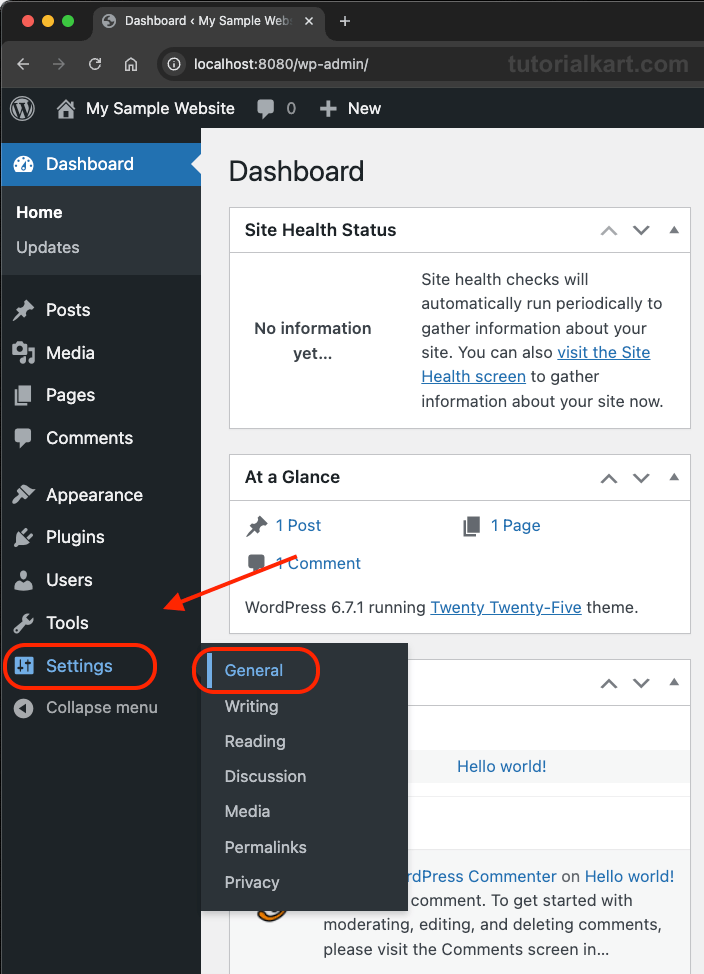Open a new browser tab with plus
Viewport: 704px width, 974px height.
pyautogui.click(x=345, y=21)
